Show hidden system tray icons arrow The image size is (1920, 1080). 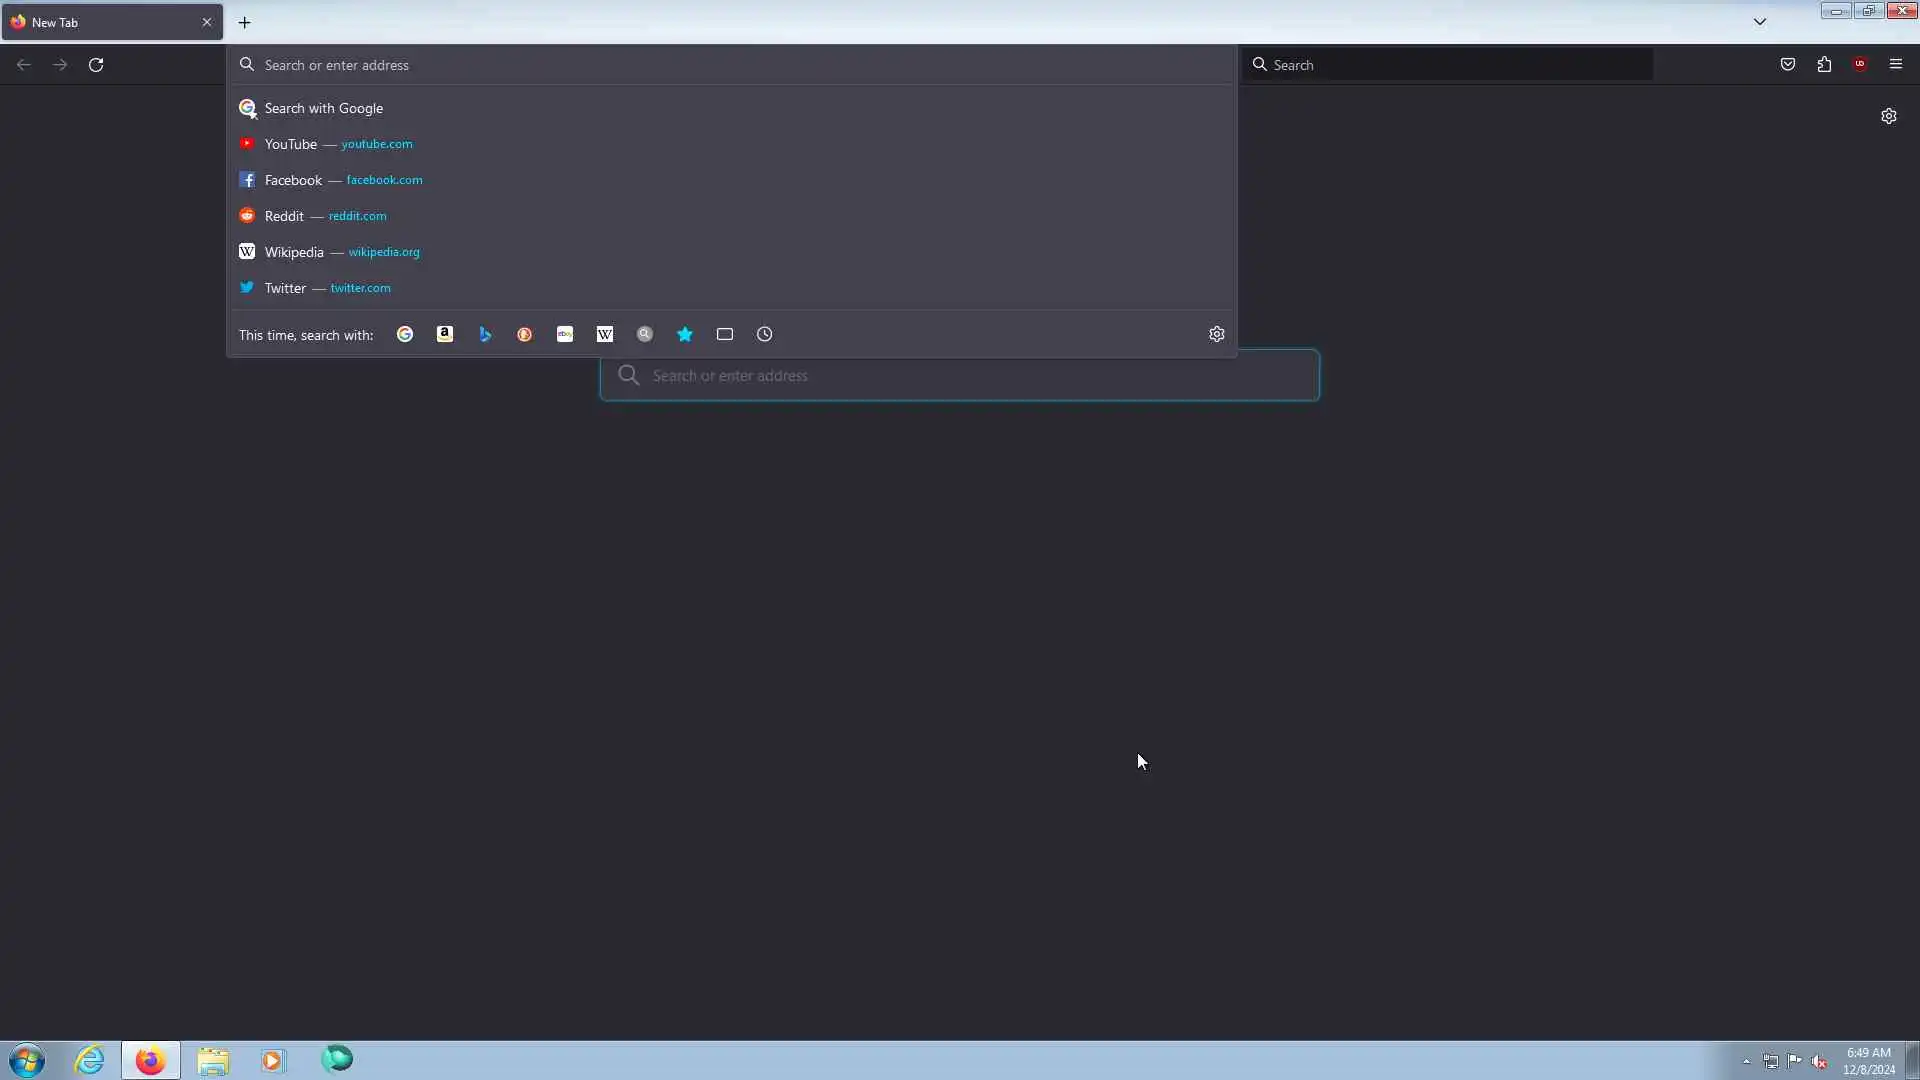point(1747,1061)
